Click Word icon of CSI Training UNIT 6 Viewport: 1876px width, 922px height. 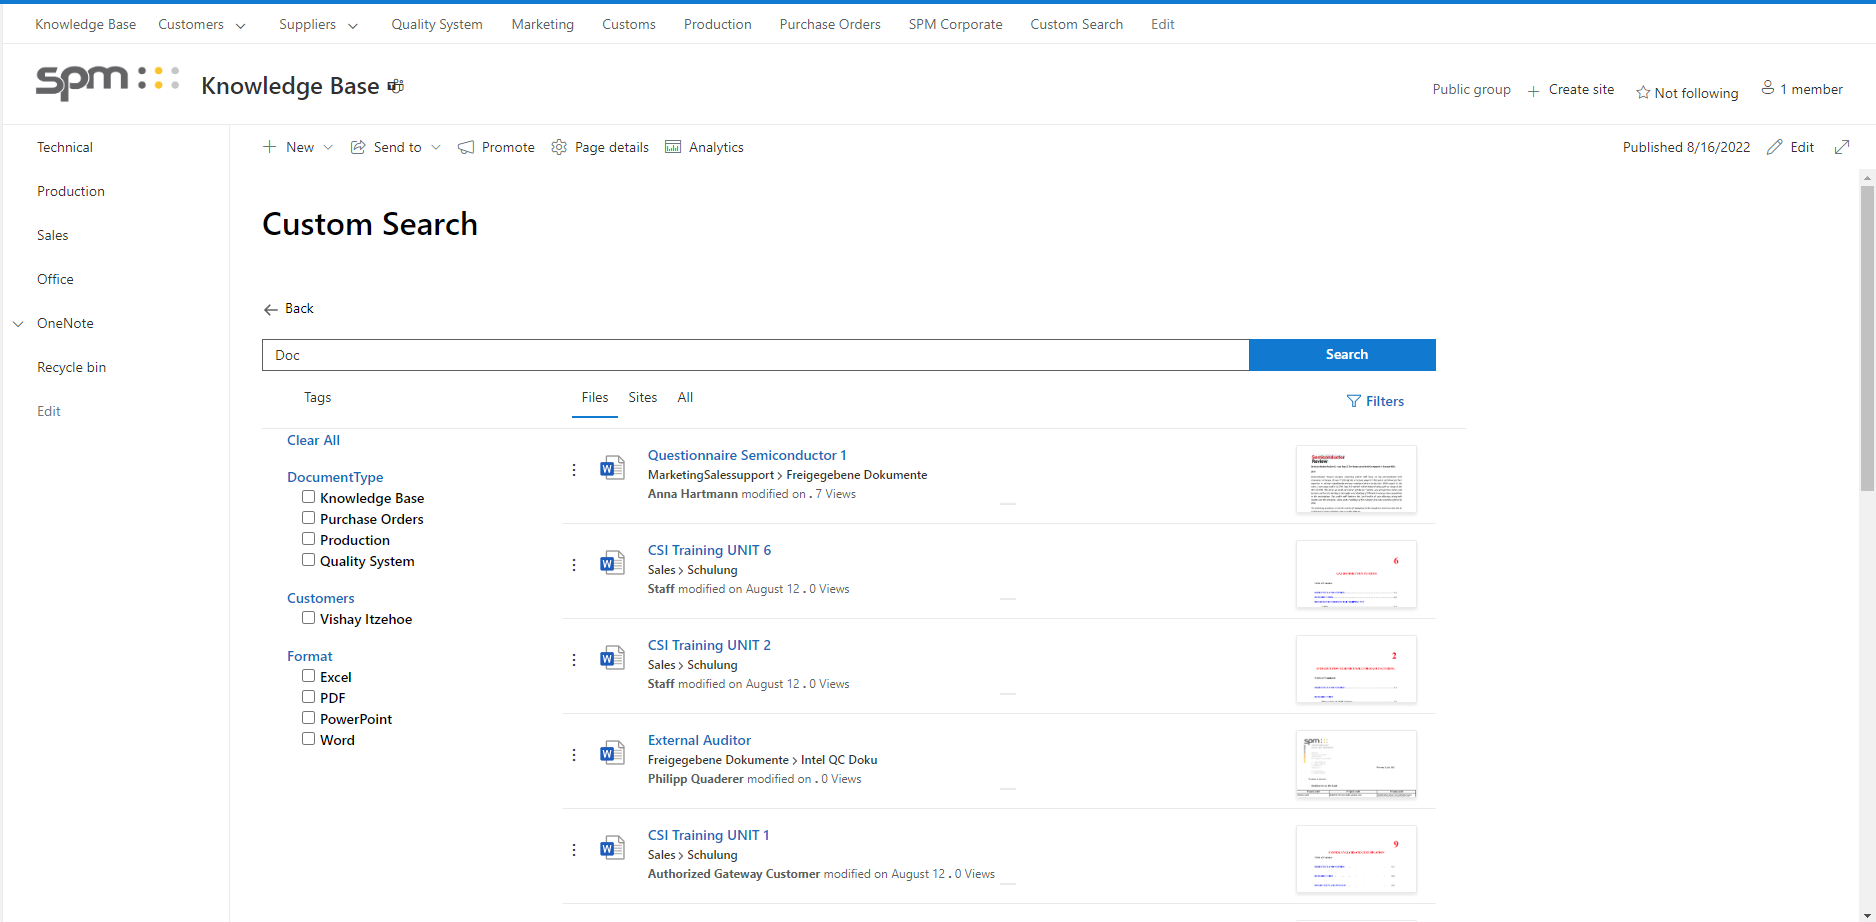[x=612, y=563]
